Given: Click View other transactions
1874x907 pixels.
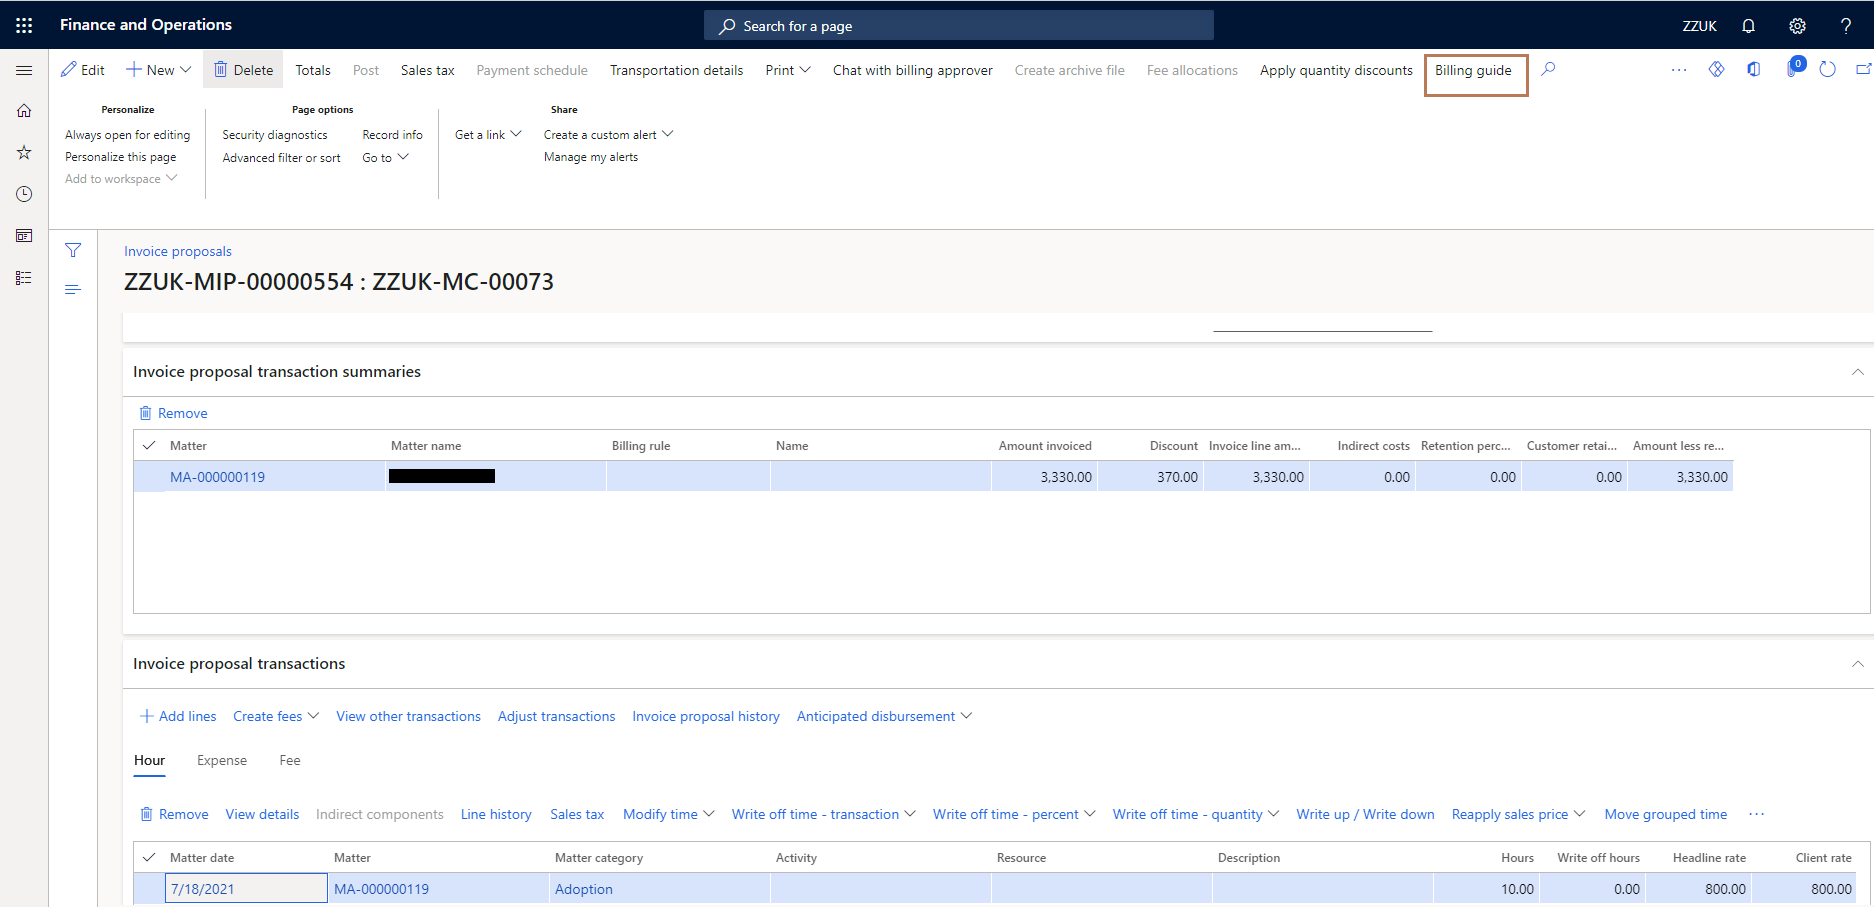Looking at the screenshot, I should pyautogui.click(x=408, y=716).
